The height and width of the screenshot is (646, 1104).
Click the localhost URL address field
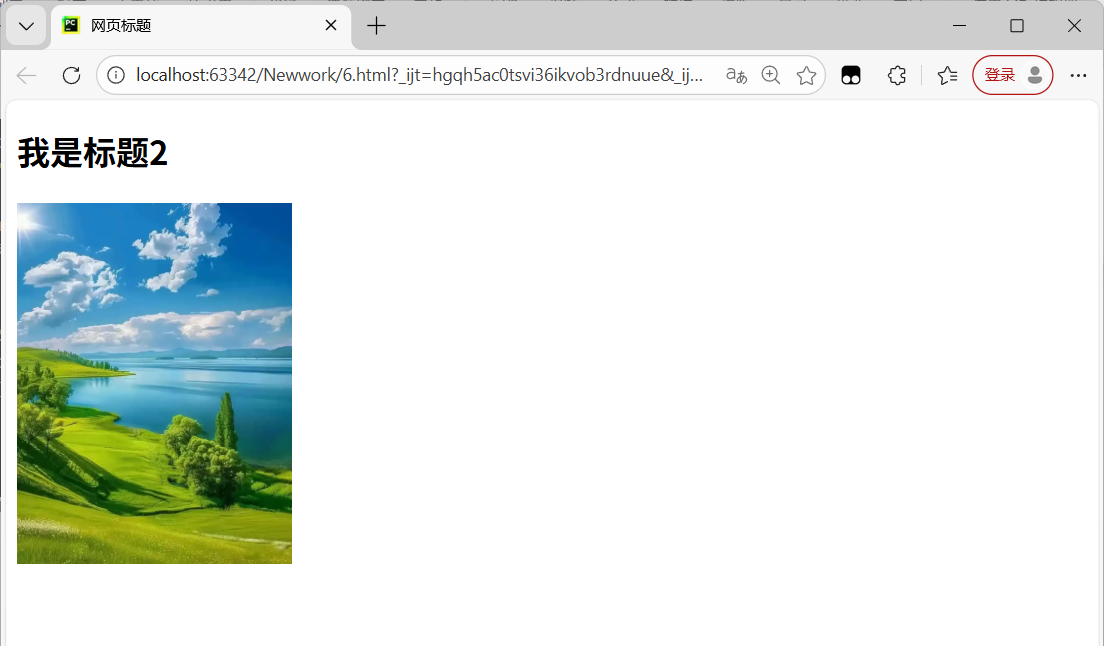(x=420, y=75)
